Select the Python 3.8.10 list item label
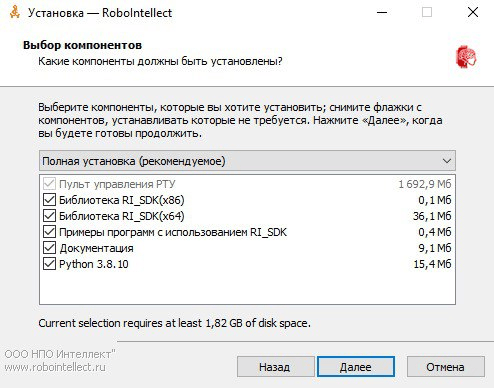This screenshot has height=388, width=494. point(94,264)
